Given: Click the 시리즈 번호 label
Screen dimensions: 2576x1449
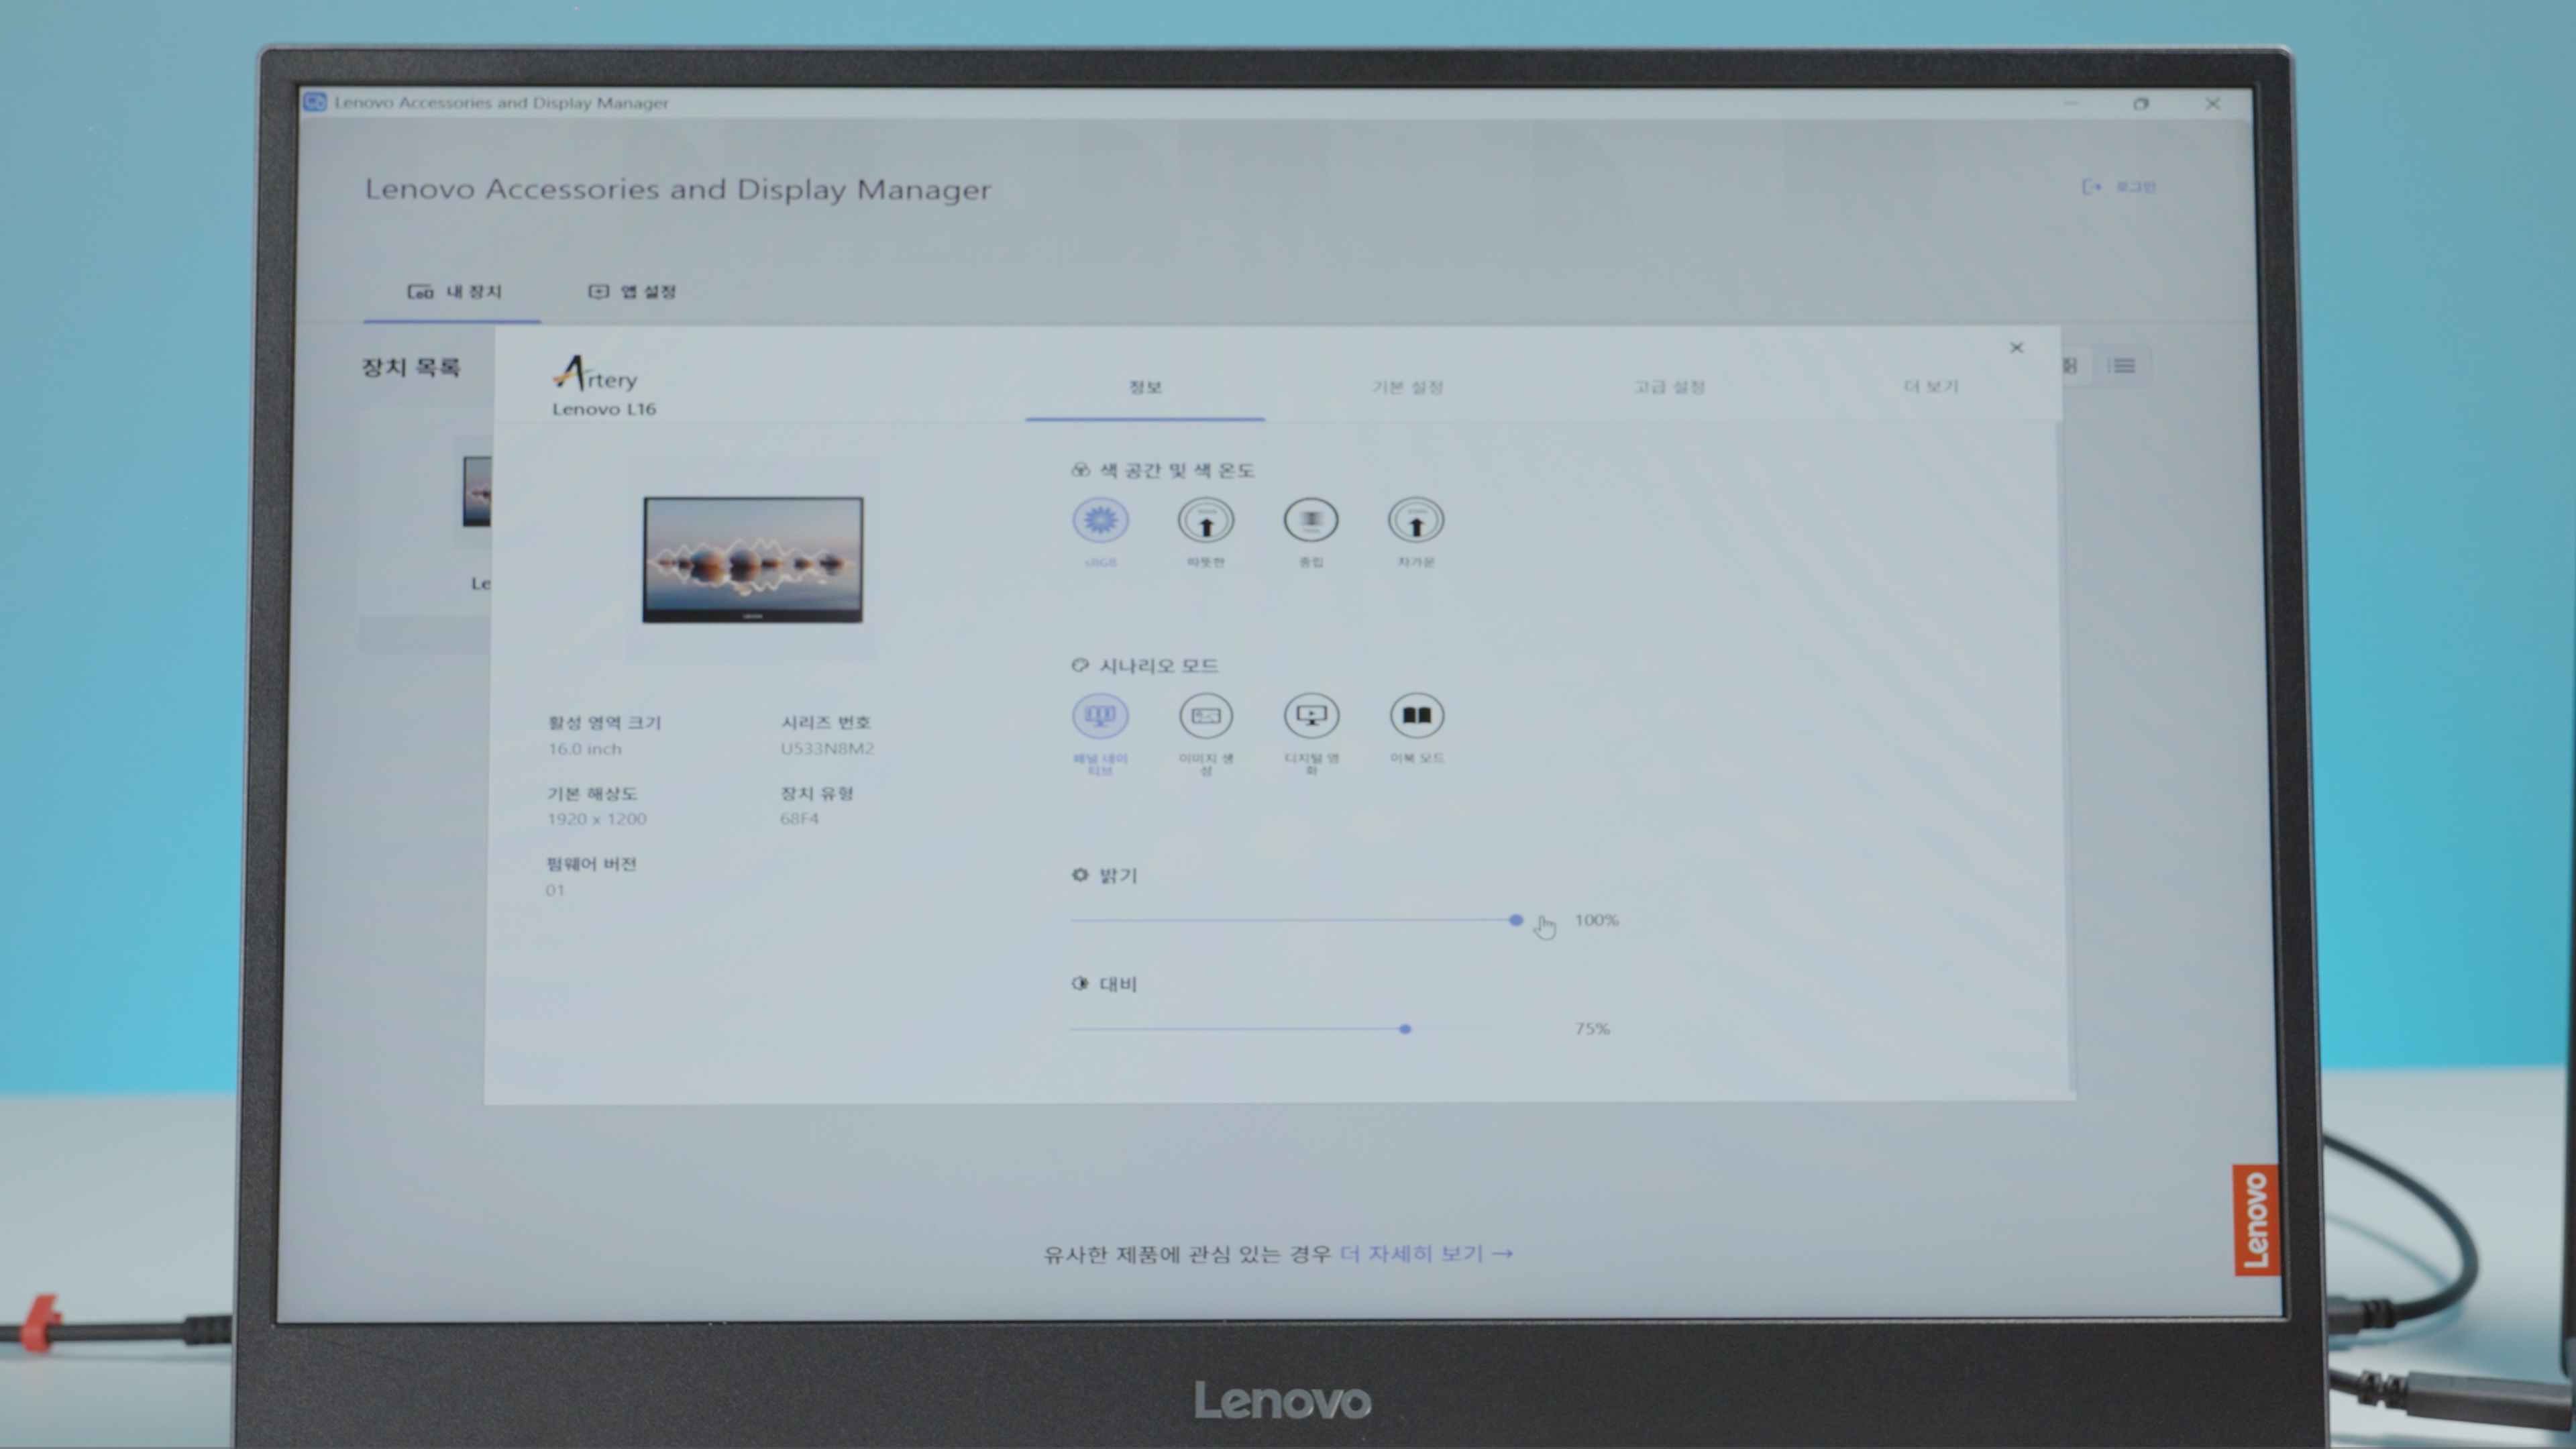Looking at the screenshot, I should tap(826, 722).
